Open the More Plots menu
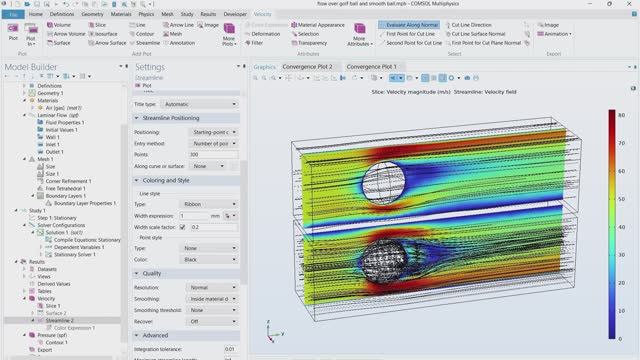This screenshot has height=360, width=640. [229, 34]
